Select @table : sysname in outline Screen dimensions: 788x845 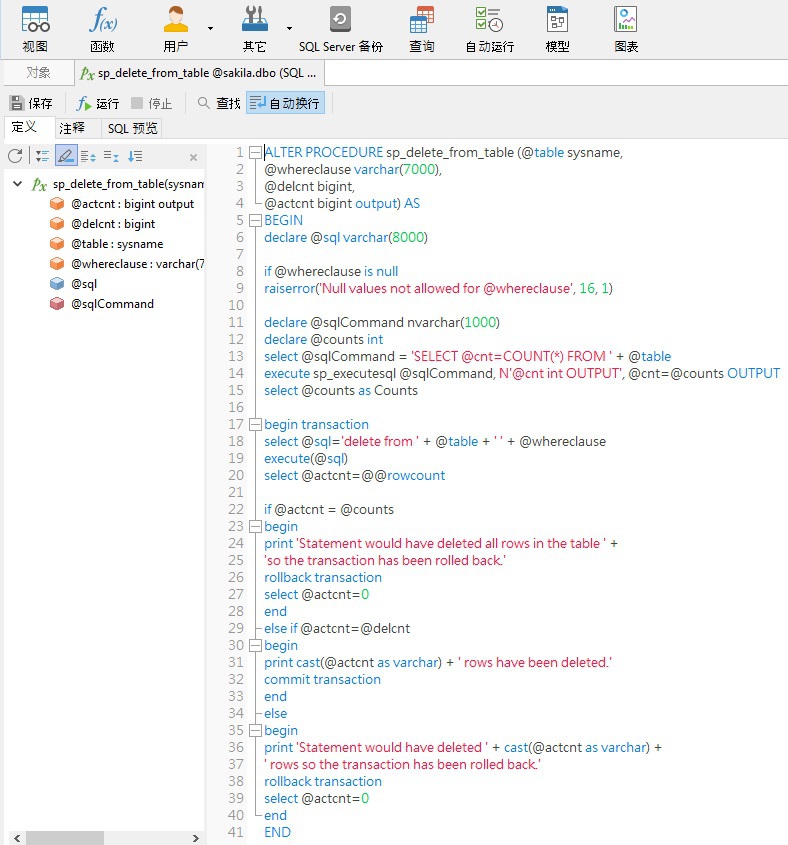click(x=117, y=244)
